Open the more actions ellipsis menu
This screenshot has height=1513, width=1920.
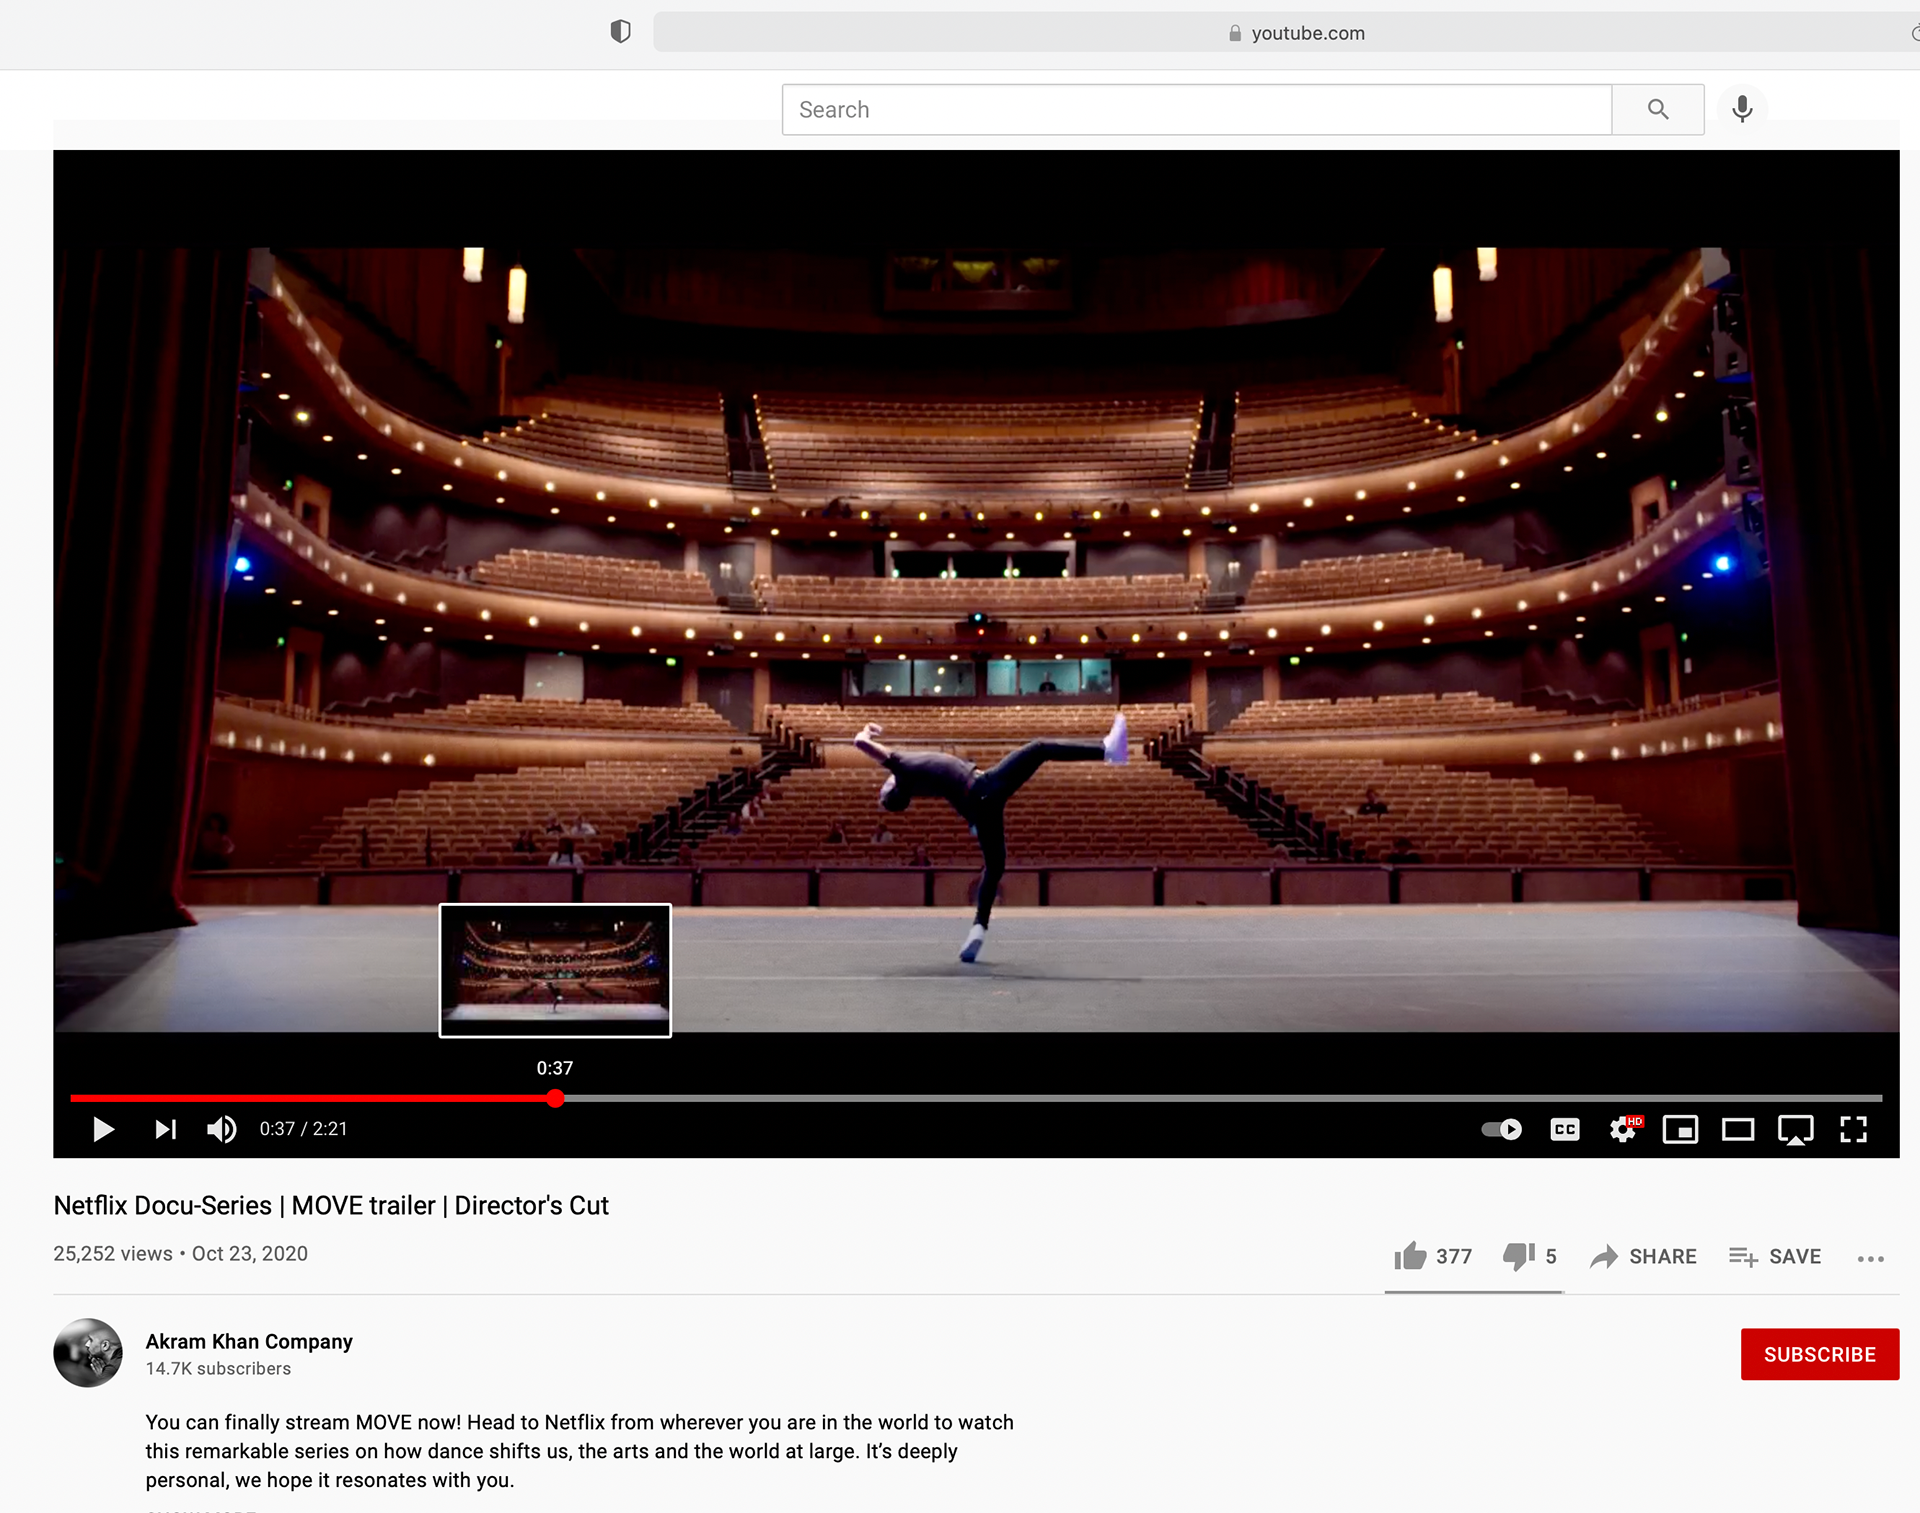click(1870, 1258)
